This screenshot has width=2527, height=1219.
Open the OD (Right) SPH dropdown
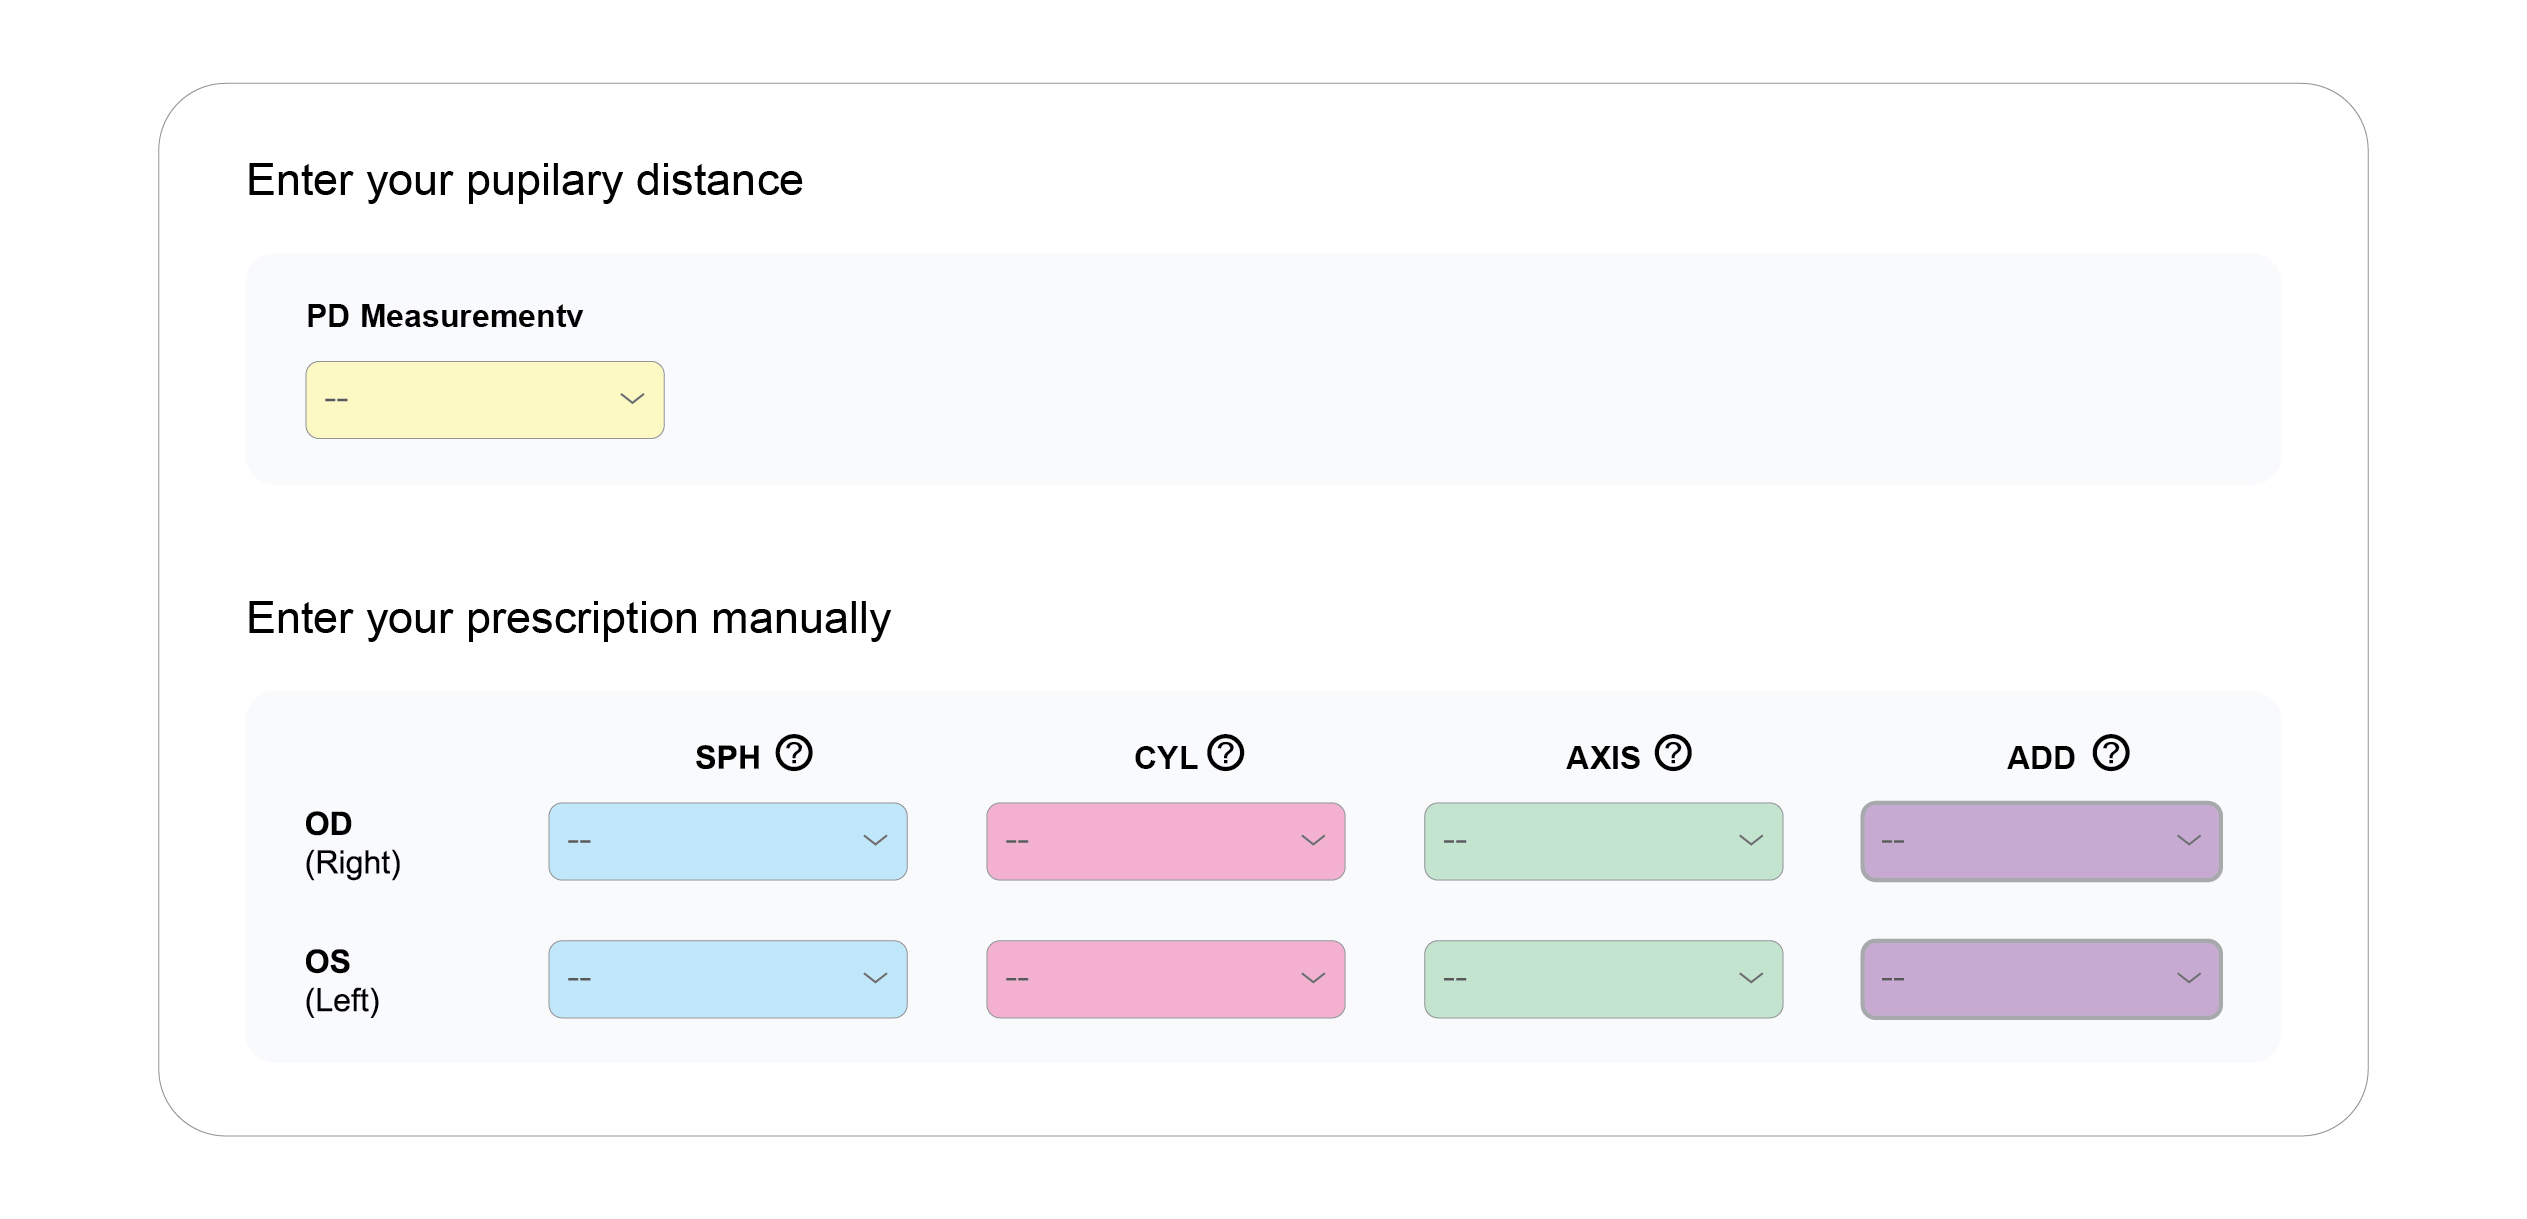[727, 841]
